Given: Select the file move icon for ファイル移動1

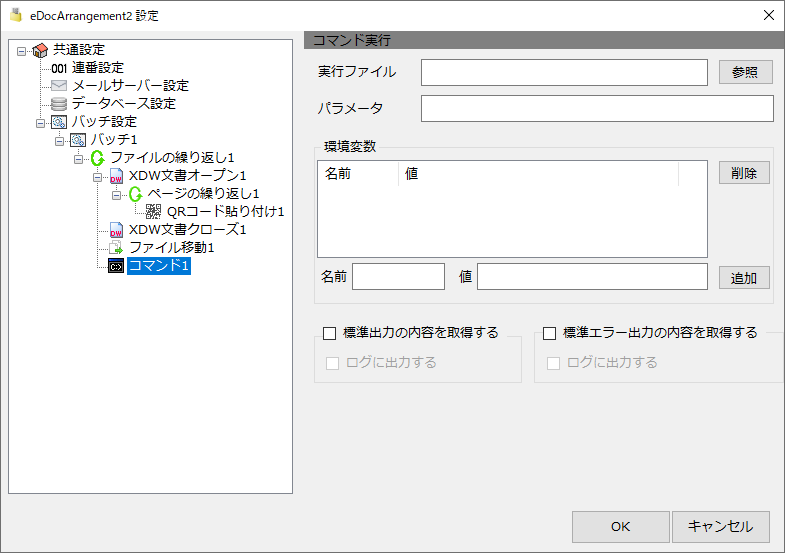Looking at the screenshot, I should [x=116, y=247].
